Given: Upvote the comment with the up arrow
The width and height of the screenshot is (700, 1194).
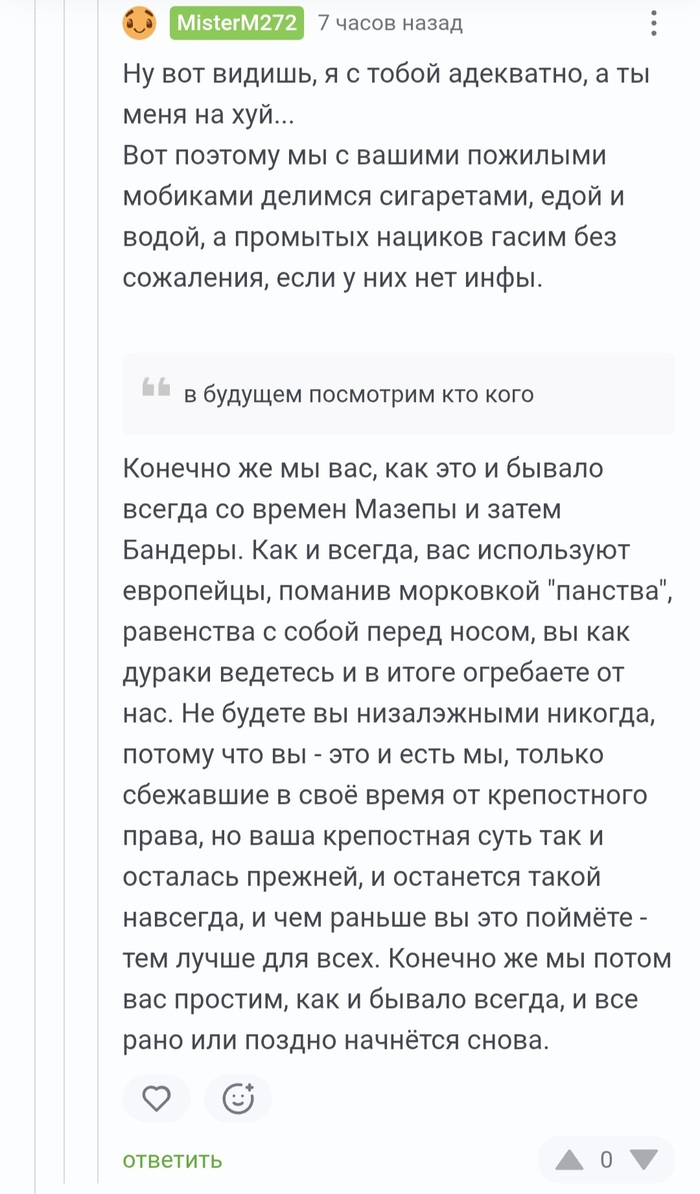Looking at the screenshot, I should tap(569, 1160).
